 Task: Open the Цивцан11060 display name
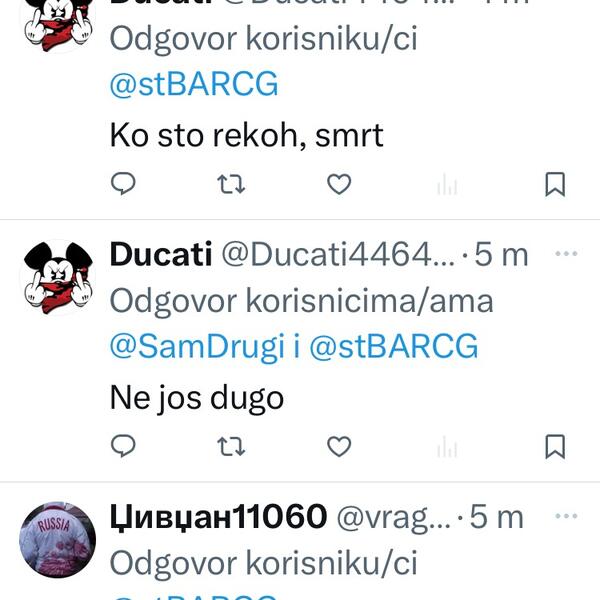(218, 517)
